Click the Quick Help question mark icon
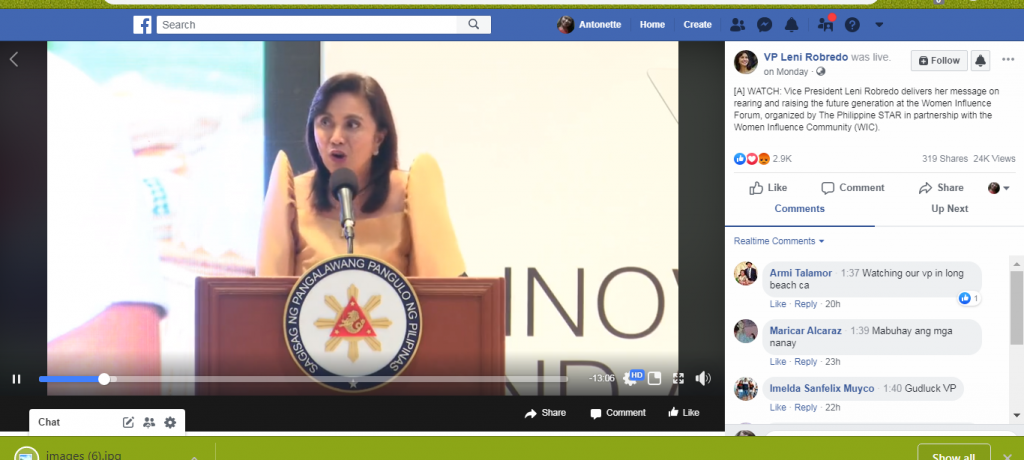This screenshot has height=460, width=1024. 852,24
